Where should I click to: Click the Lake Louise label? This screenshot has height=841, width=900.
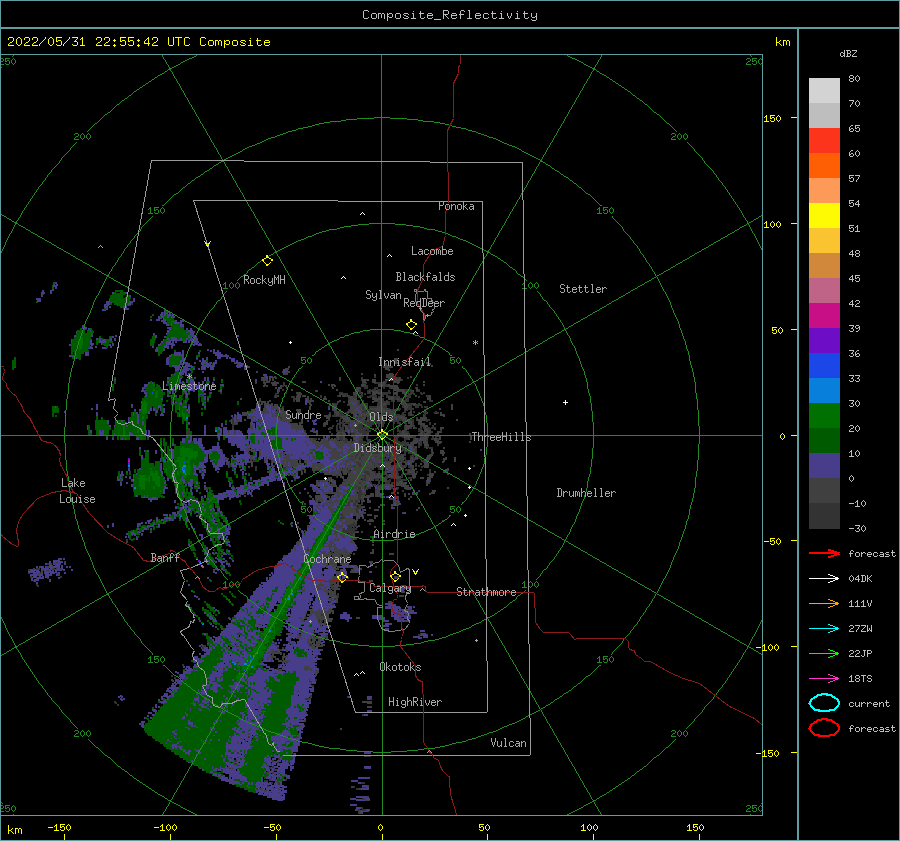click(77, 491)
